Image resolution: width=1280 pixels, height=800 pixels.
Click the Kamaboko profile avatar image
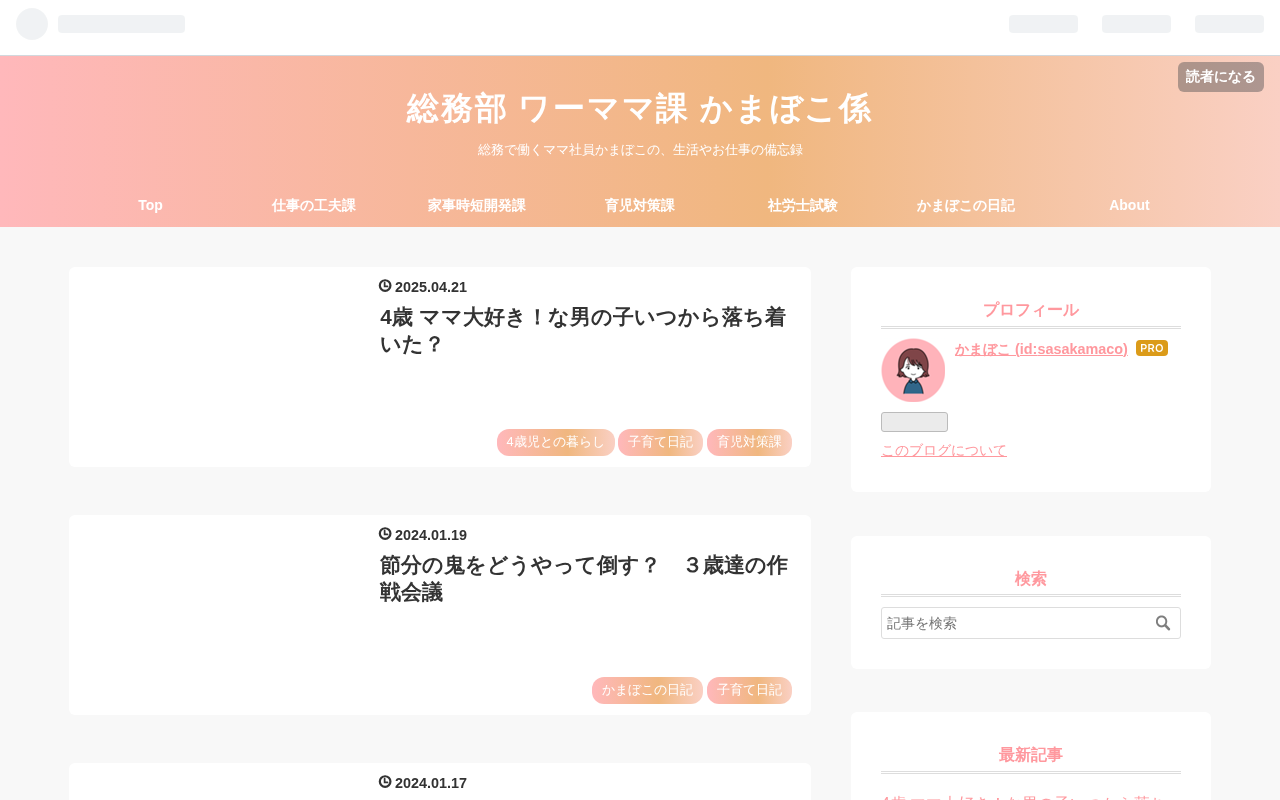[913, 370]
